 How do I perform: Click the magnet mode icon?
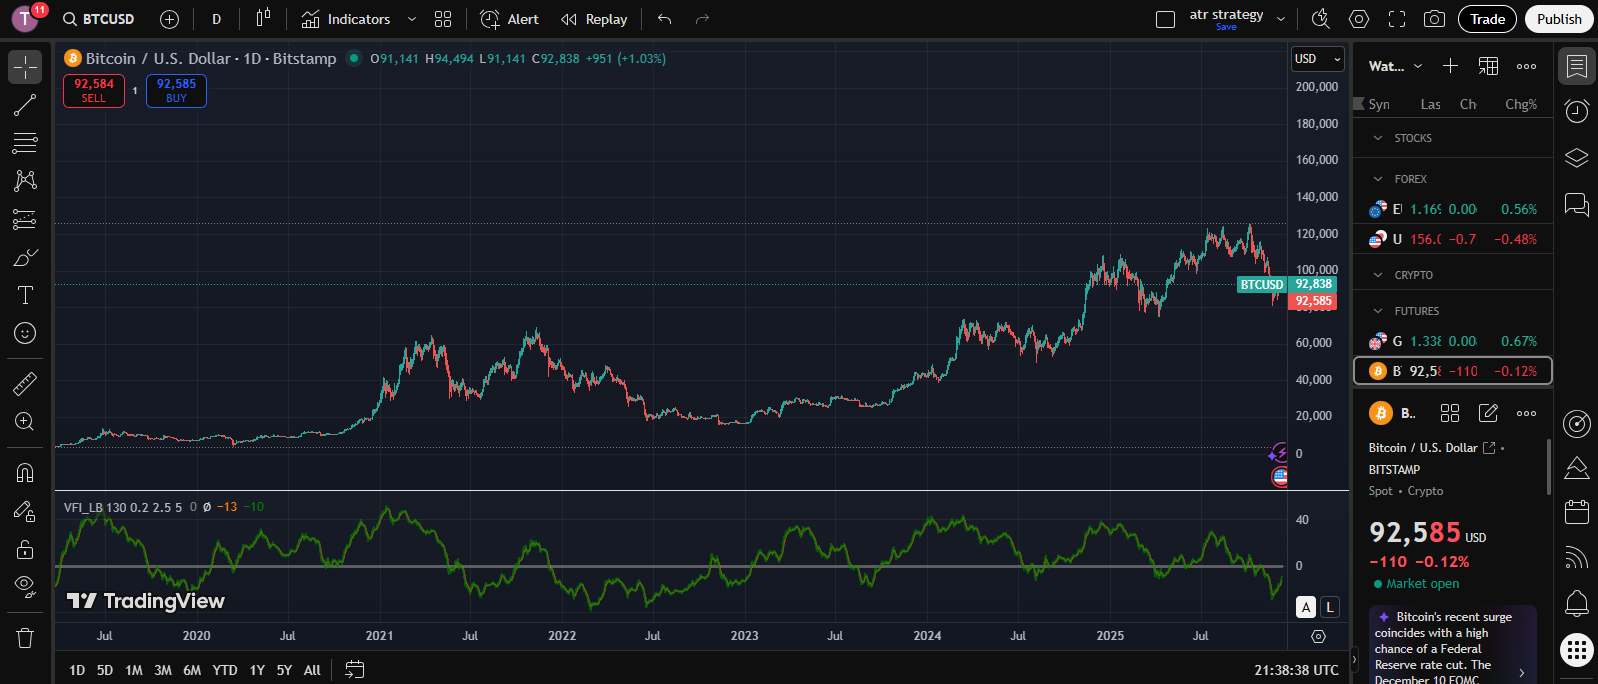tap(25, 473)
